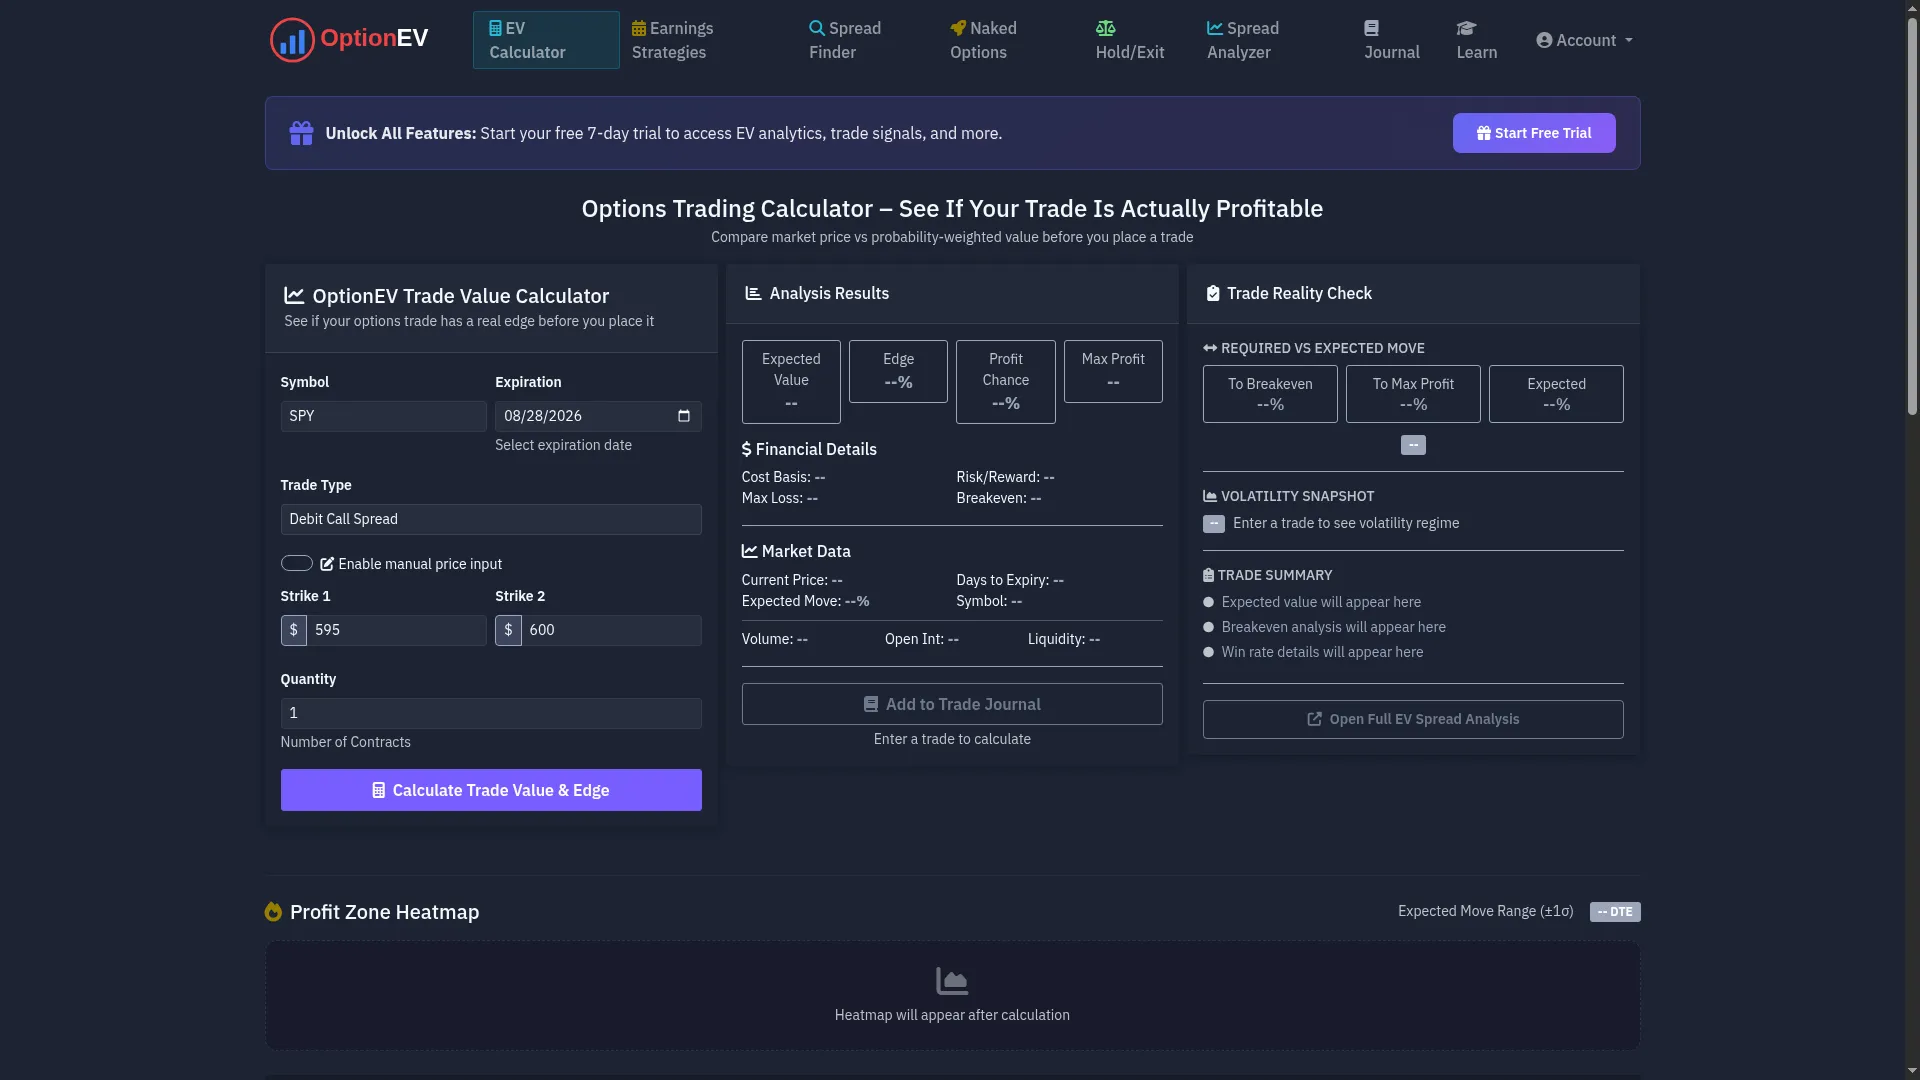Click the To Max Profit box

coord(1413,394)
